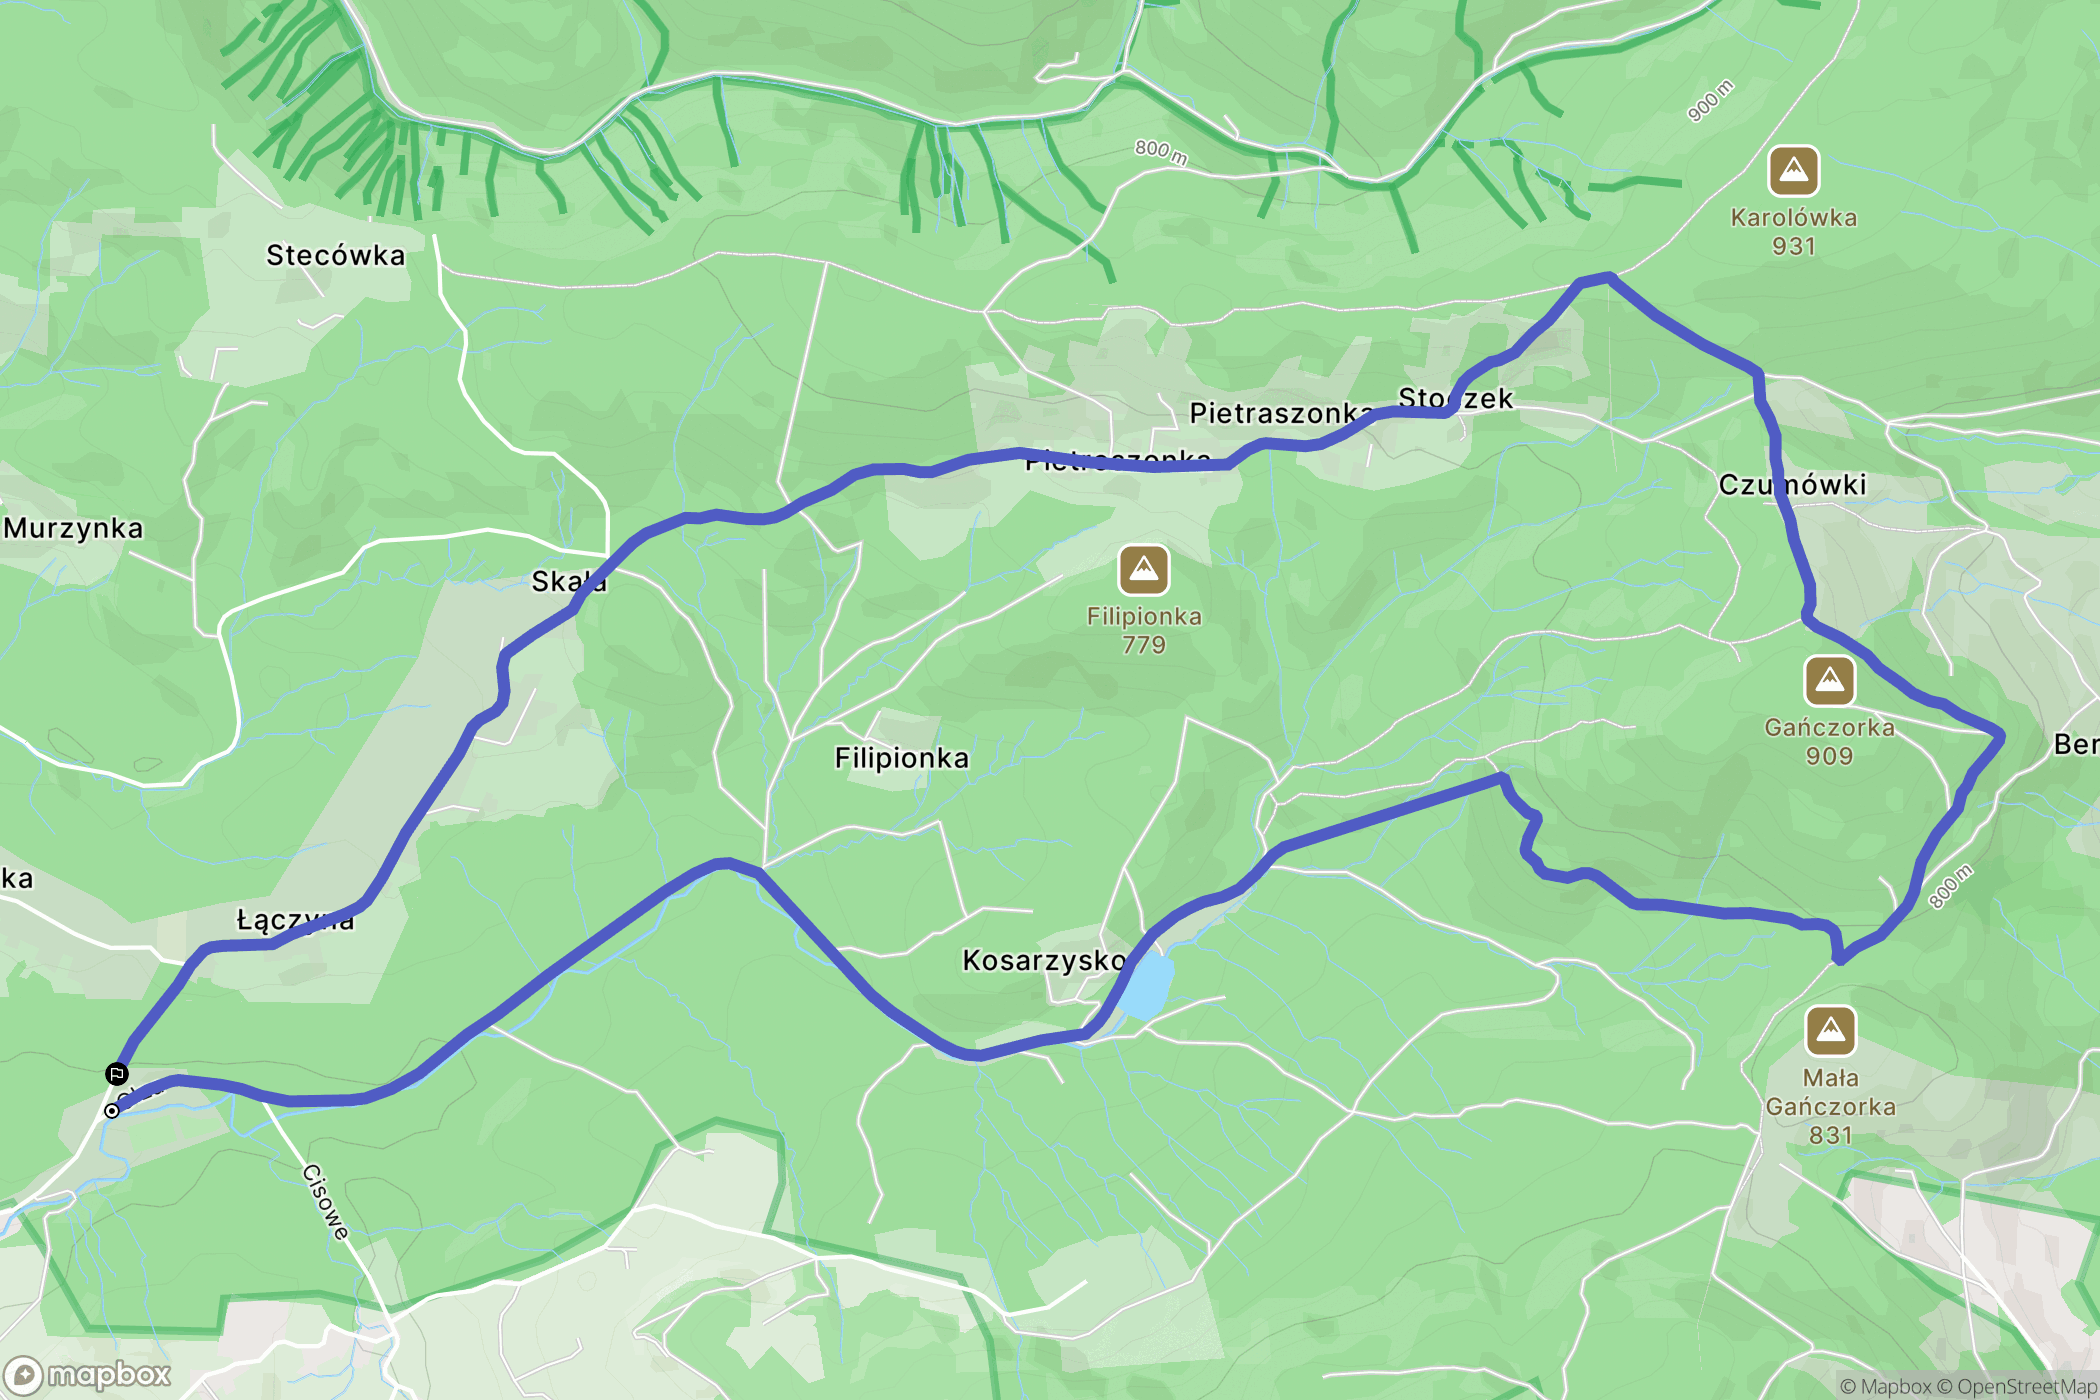Click the route start point marker
2100x1400 pixels.
[x=112, y=1111]
